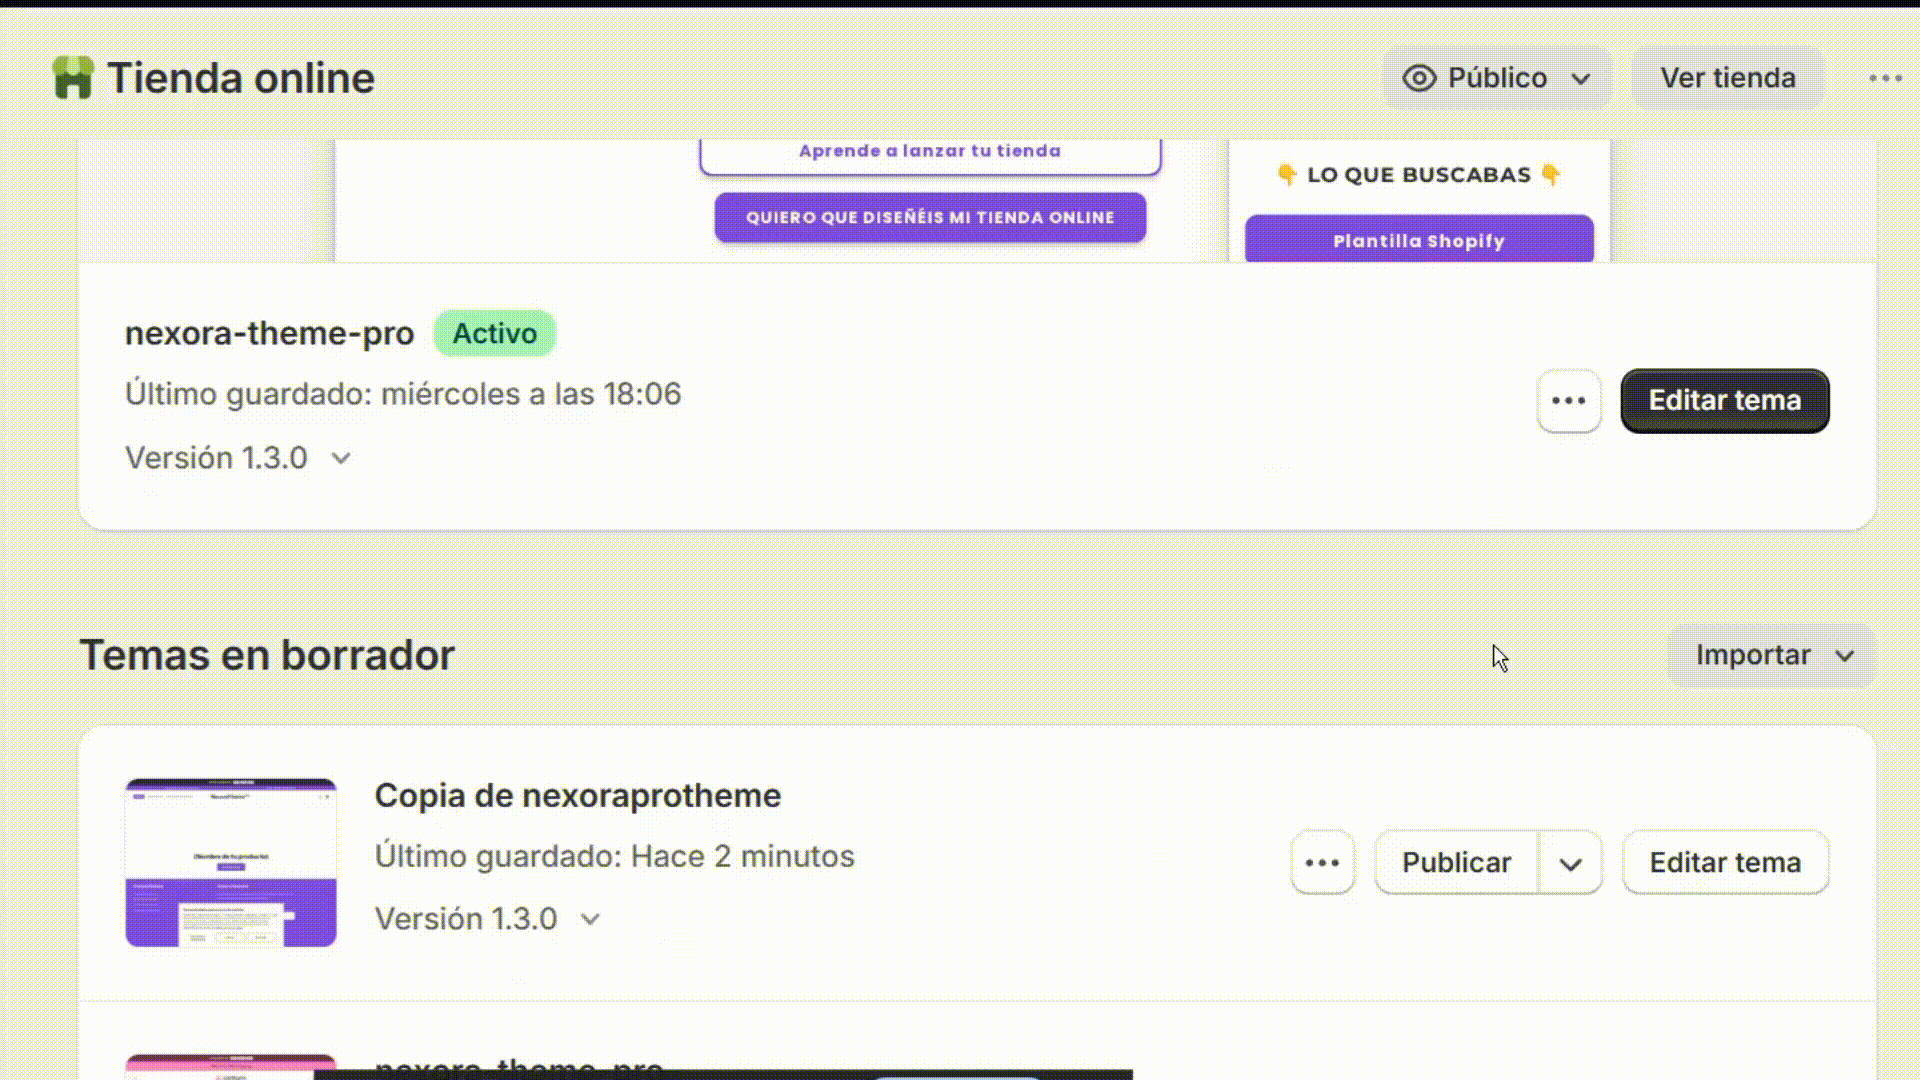Expand Versión 1.3.0 of Copia de nexoraprotheme

[488, 919]
